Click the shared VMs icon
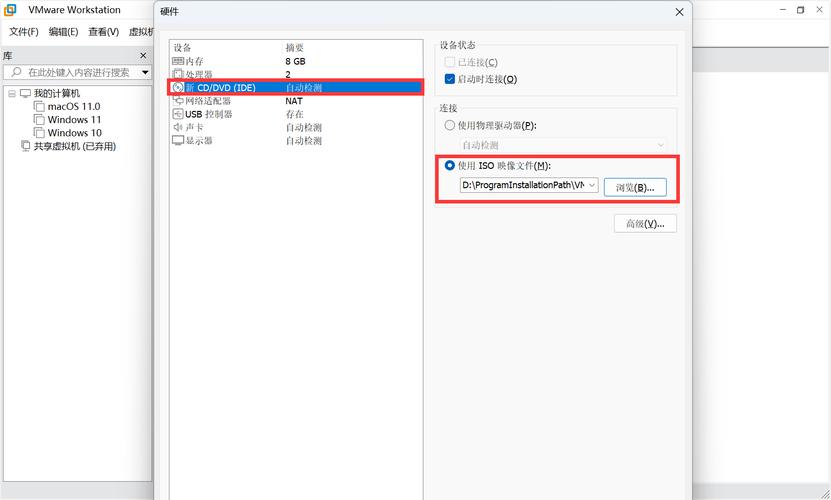 [25, 146]
